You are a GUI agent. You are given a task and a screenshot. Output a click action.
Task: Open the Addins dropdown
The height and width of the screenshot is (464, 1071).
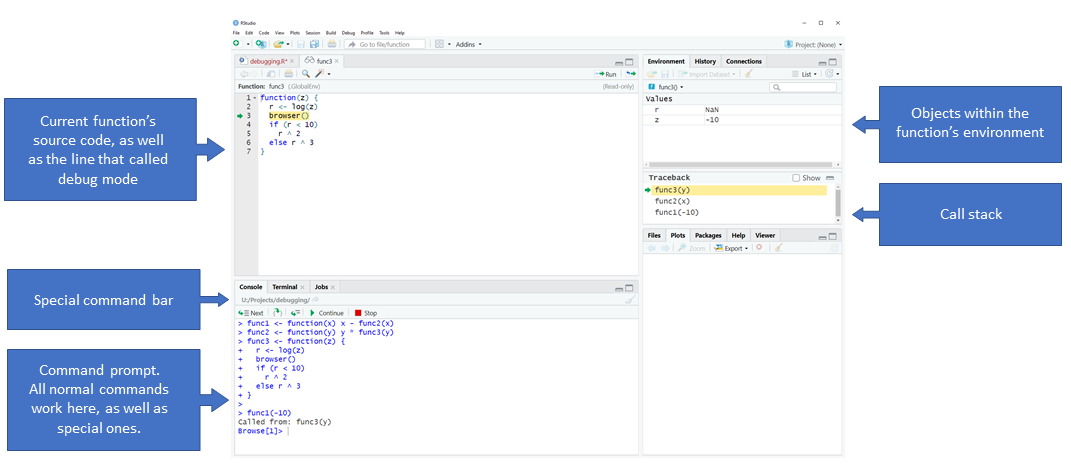click(x=469, y=44)
